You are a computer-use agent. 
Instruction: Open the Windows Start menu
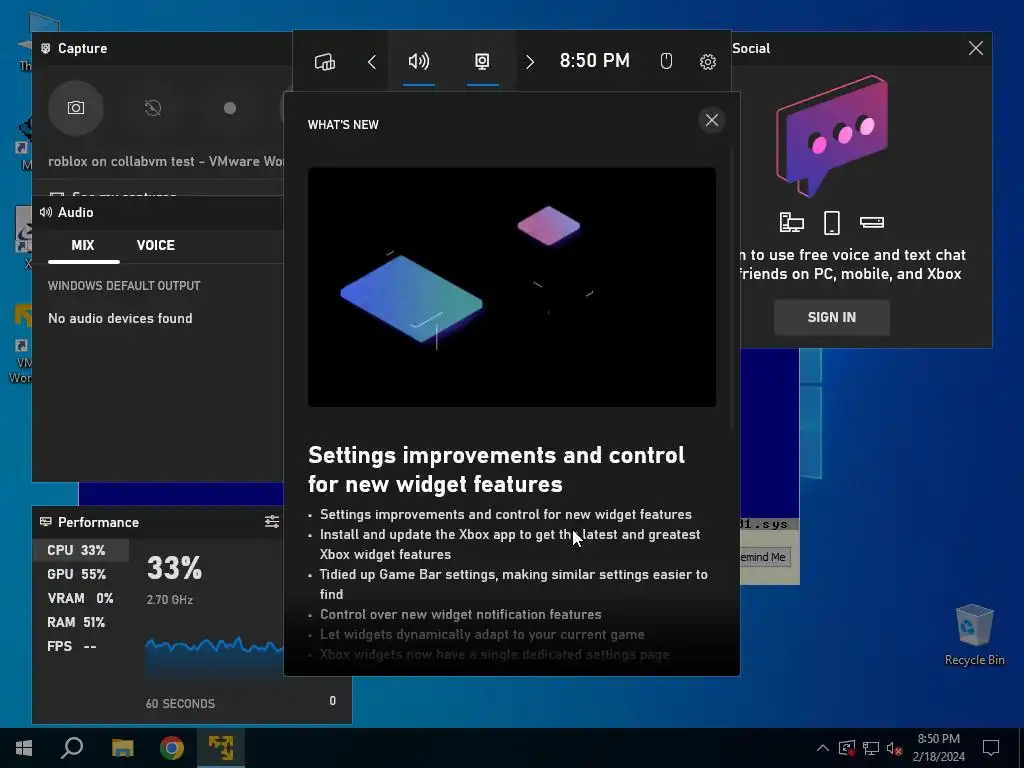[24, 748]
